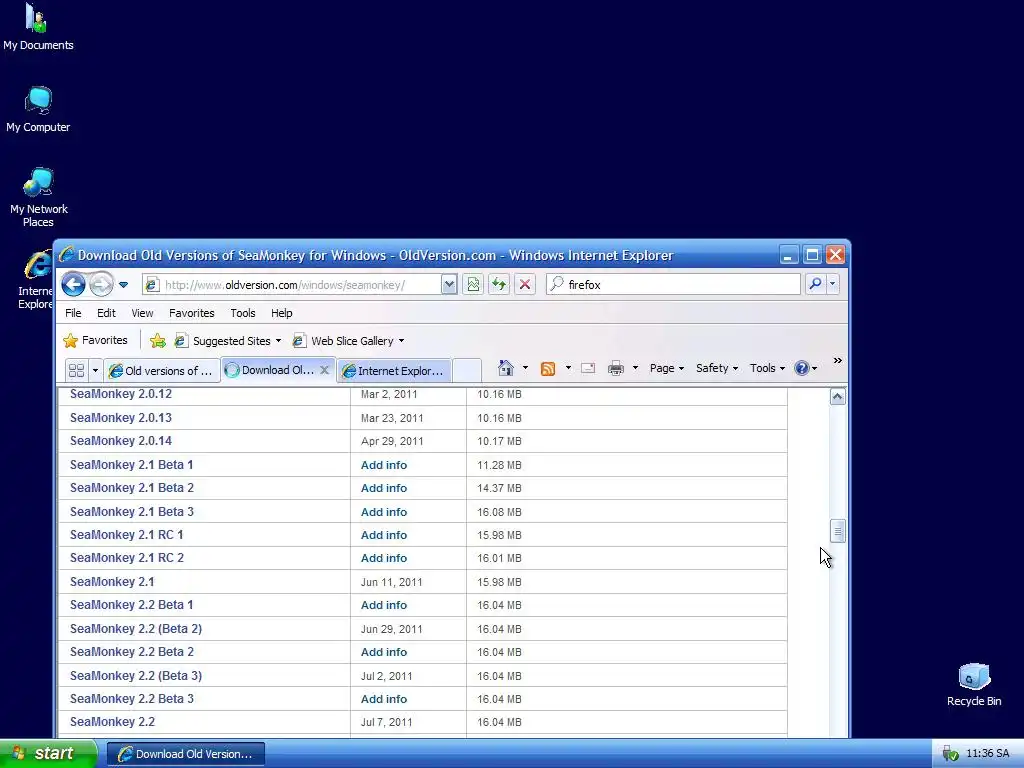Open the Favorites menu
Screen dimensions: 1024x768
pyautogui.click(x=191, y=313)
